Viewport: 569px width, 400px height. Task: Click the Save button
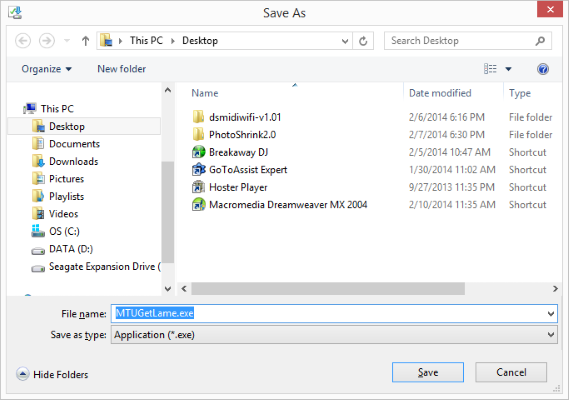click(x=428, y=372)
